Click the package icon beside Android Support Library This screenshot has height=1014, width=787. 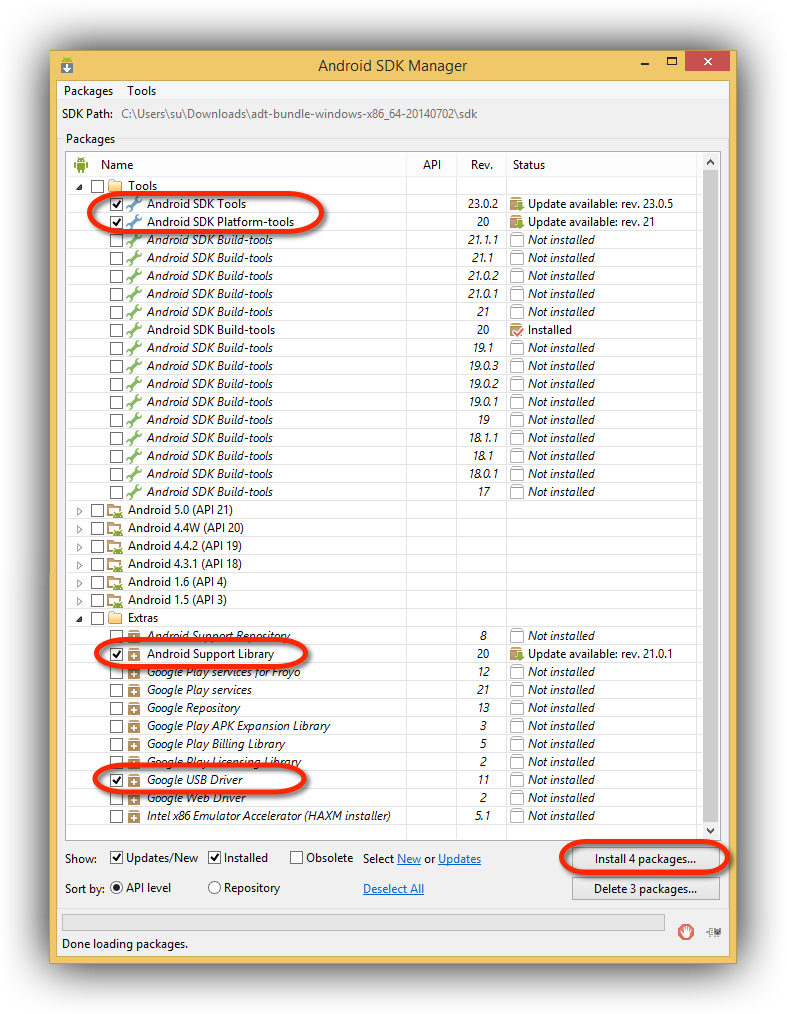click(134, 654)
